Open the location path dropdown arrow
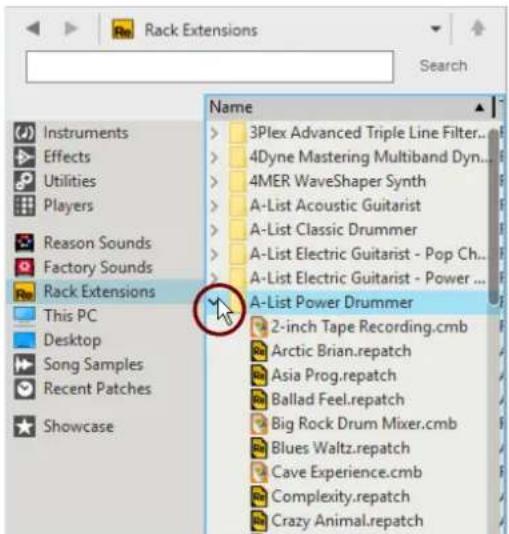Screen dimensions: 509x534 coord(435,29)
